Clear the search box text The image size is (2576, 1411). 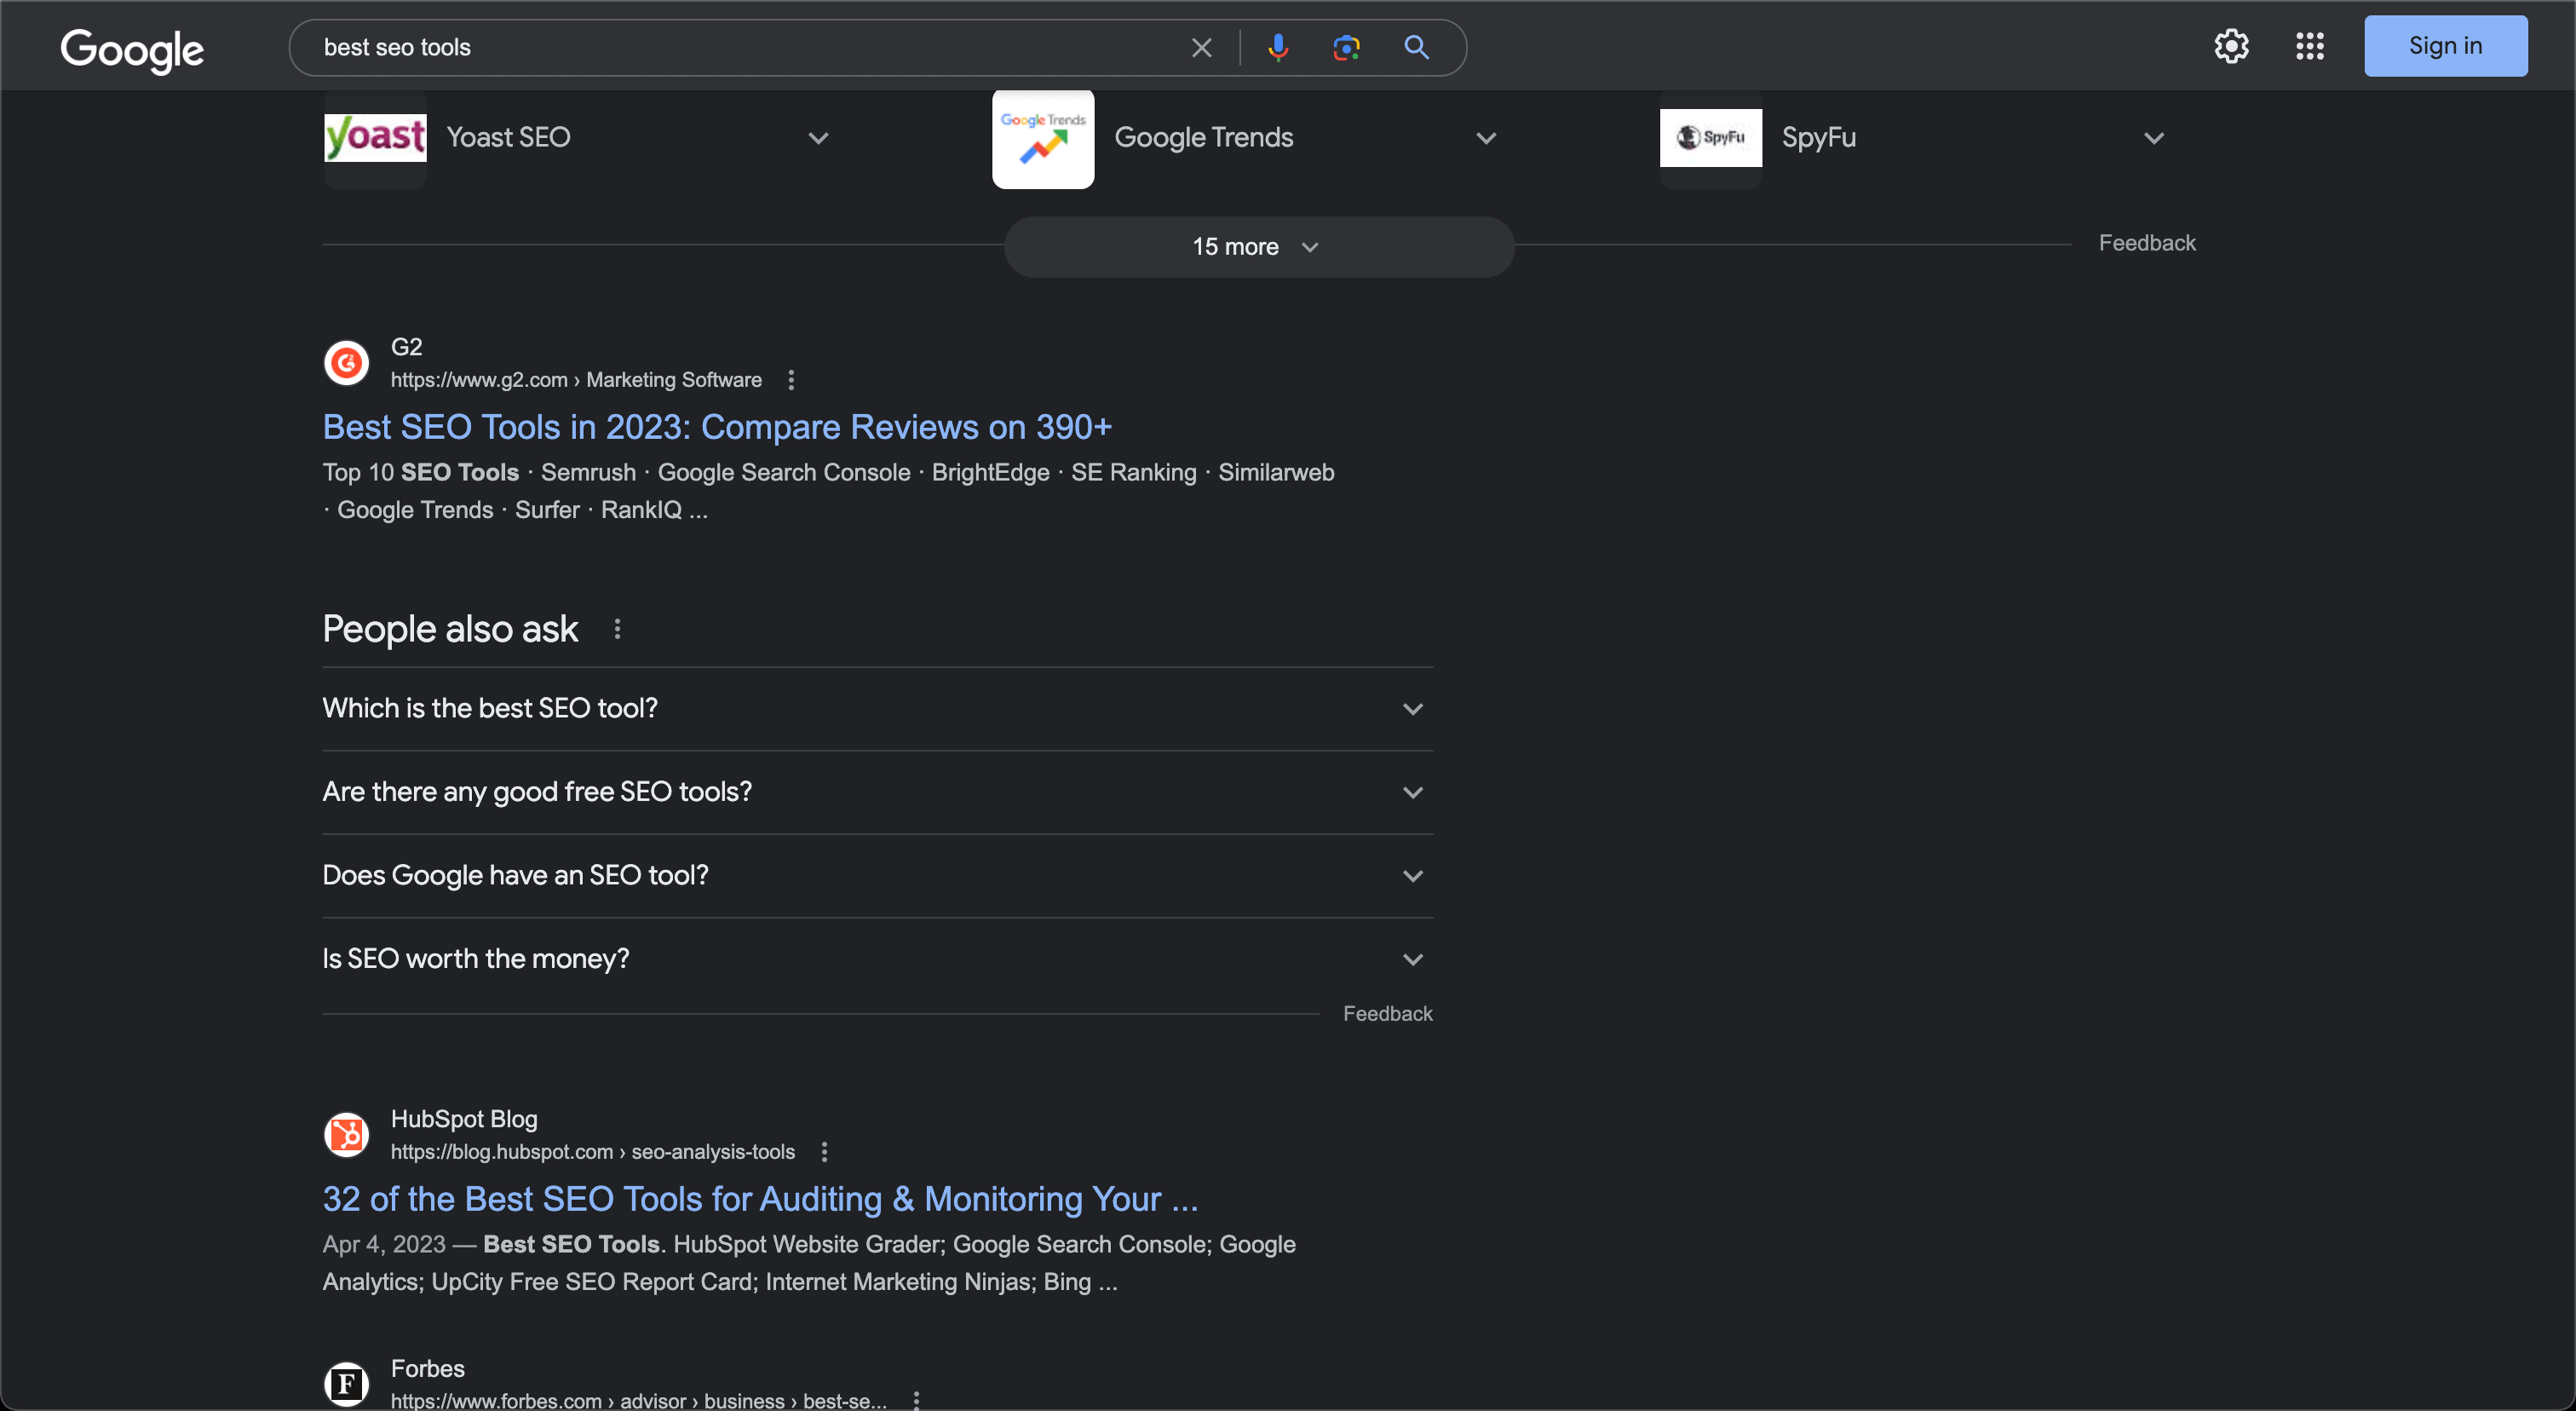1201,47
